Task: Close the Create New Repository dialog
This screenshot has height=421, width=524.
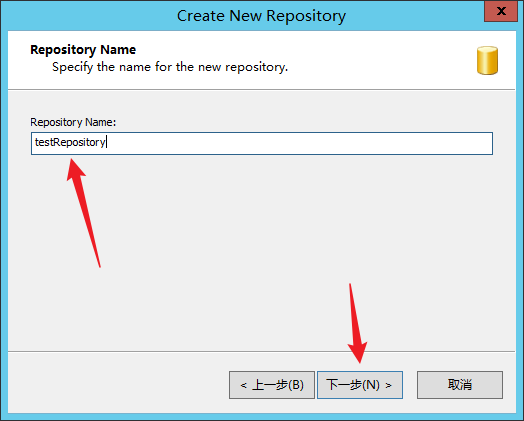Action: pyautogui.click(x=501, y=11)
